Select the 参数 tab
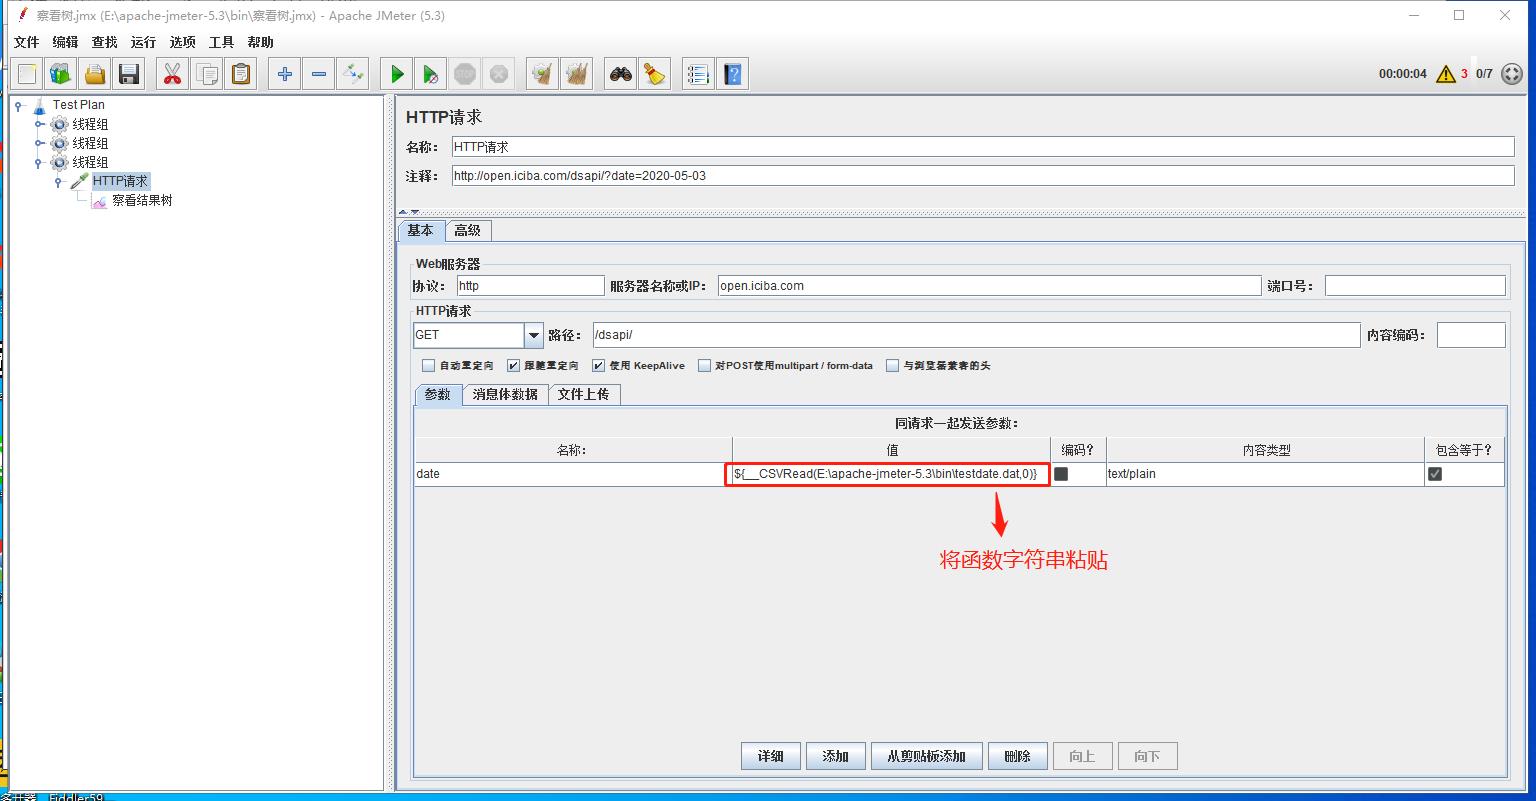This screenshot has width=1536, height=801. 438,394
